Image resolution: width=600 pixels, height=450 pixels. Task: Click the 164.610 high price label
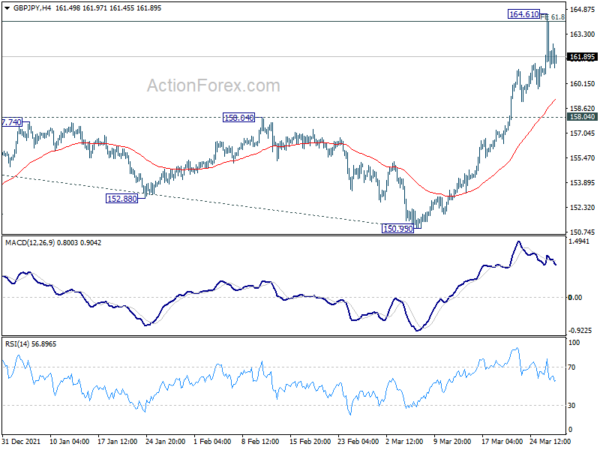(x=524, y=14)
